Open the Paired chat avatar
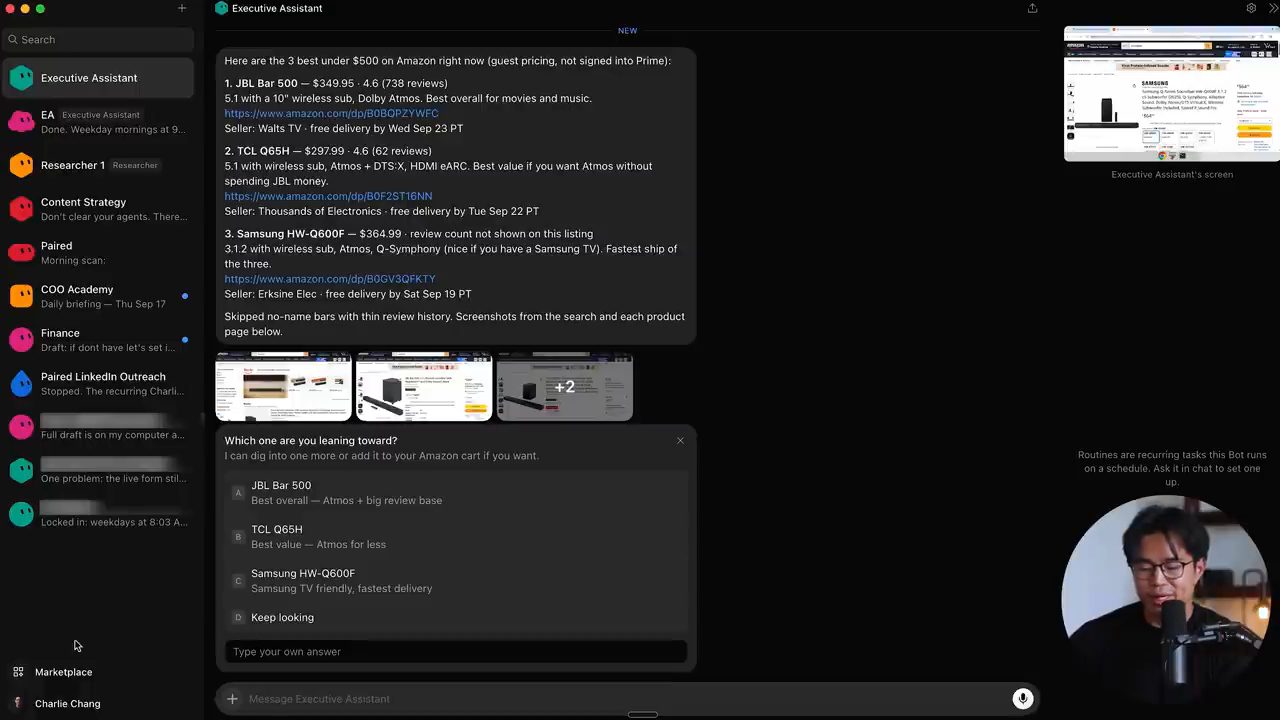This screenshot has height=720, width=1280. [x=21, y=252]
